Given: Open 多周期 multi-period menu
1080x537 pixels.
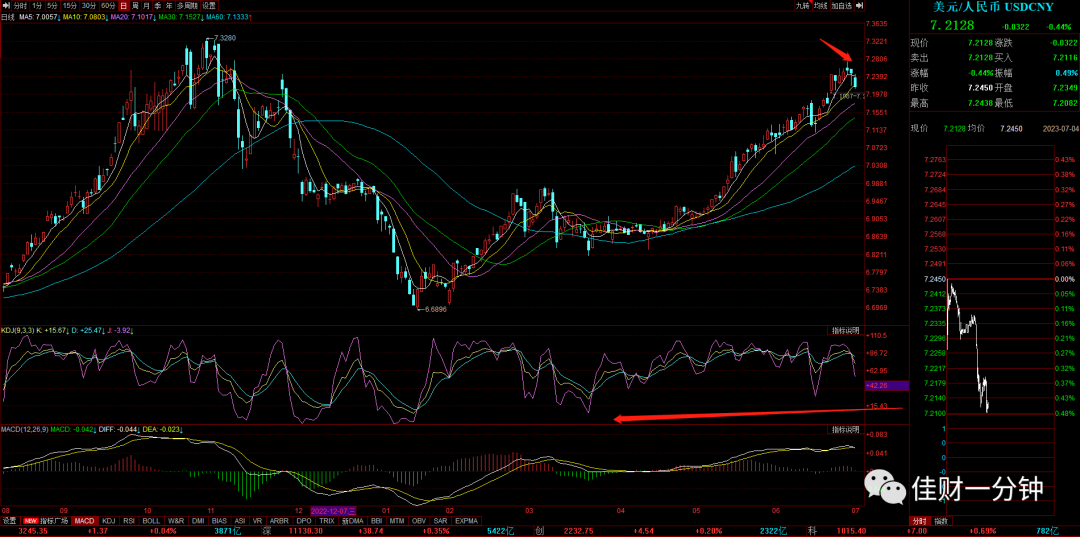Looking at the screenshot, I should (187, 6).
